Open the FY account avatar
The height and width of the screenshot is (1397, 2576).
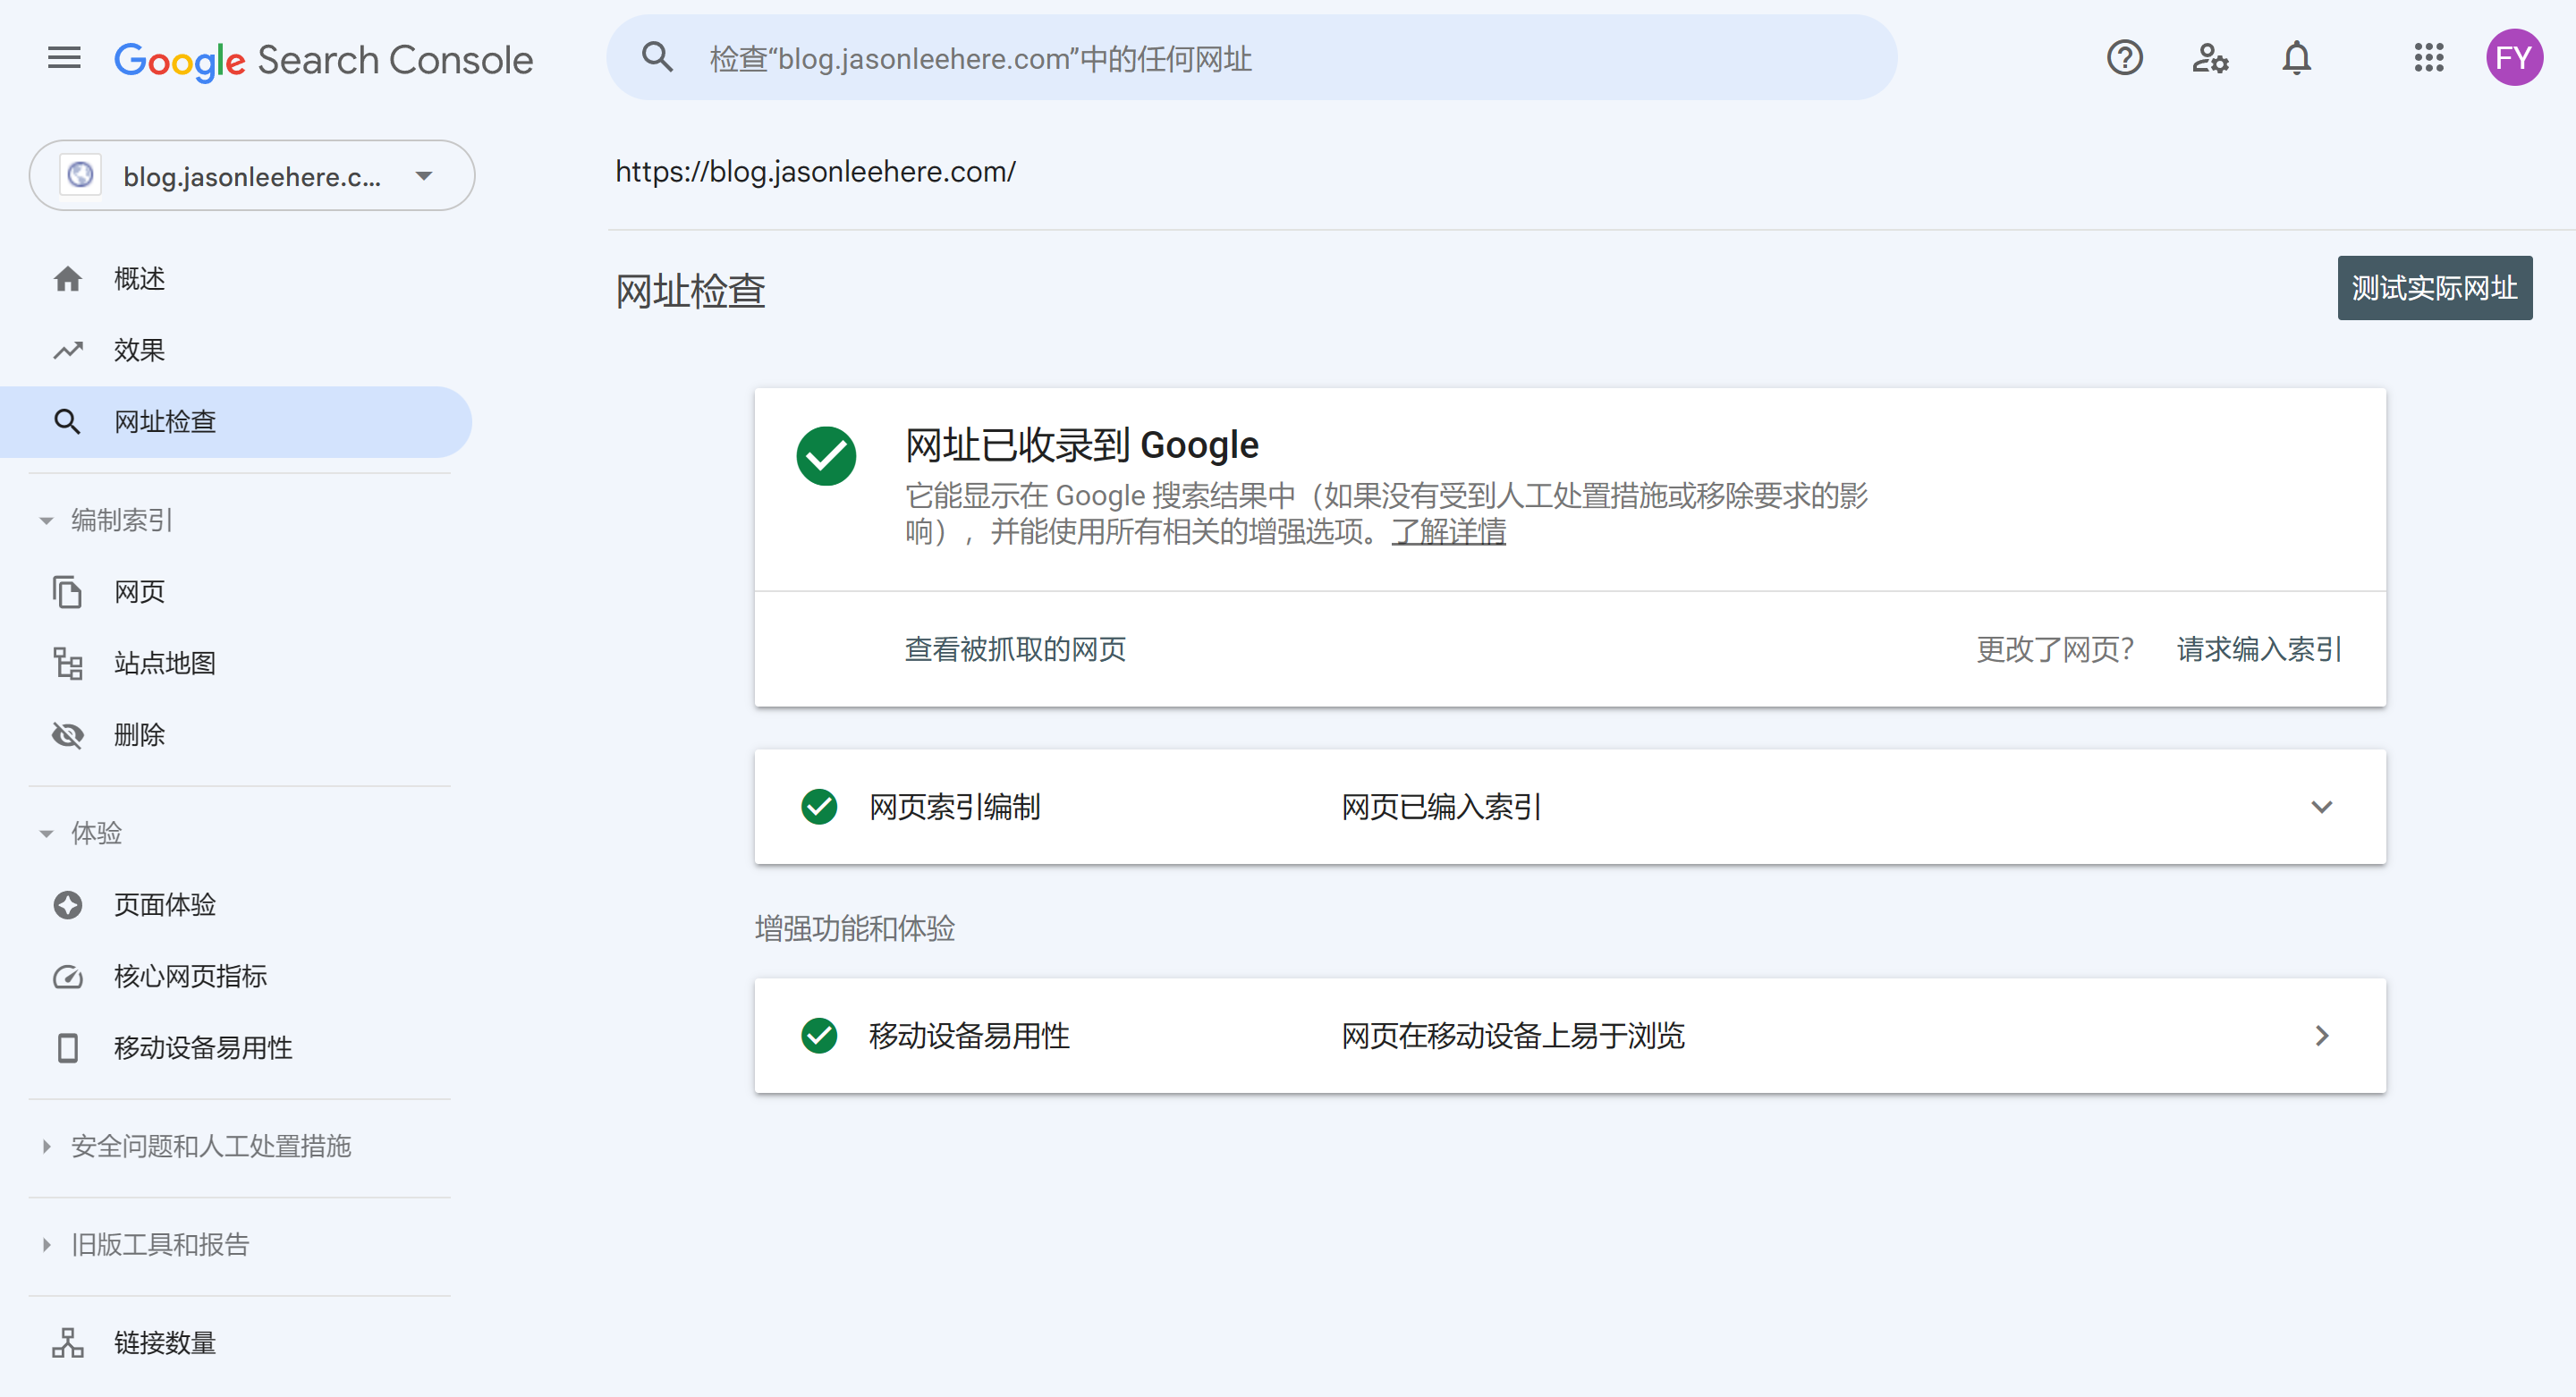pos(2514,58)
